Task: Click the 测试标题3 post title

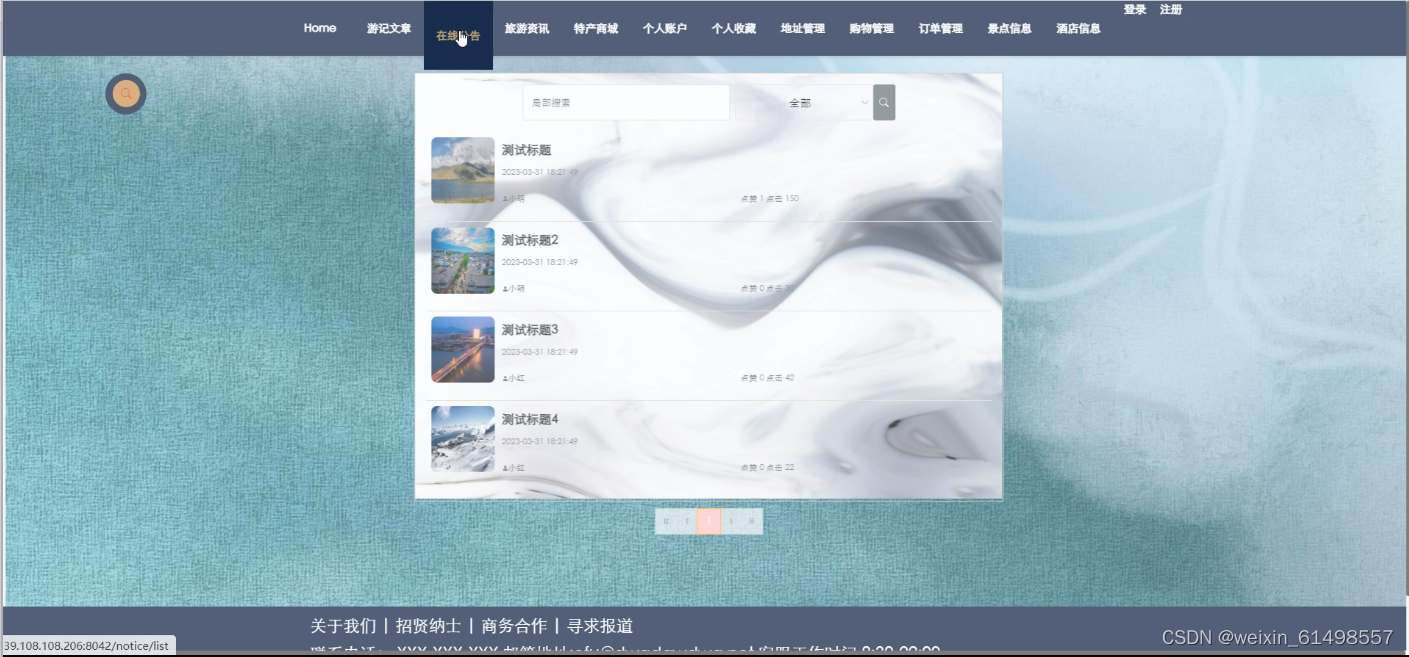Action: click(530, 330)
